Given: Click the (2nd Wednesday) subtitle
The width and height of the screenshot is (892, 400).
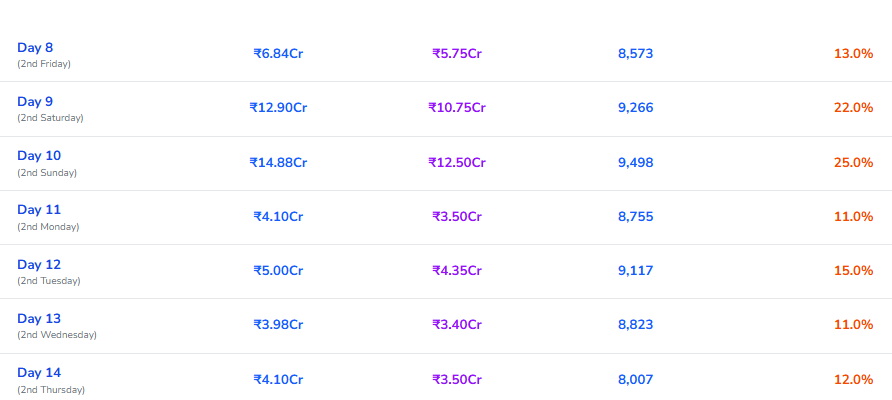Looking at the screenshot, I should coord(57,335).
